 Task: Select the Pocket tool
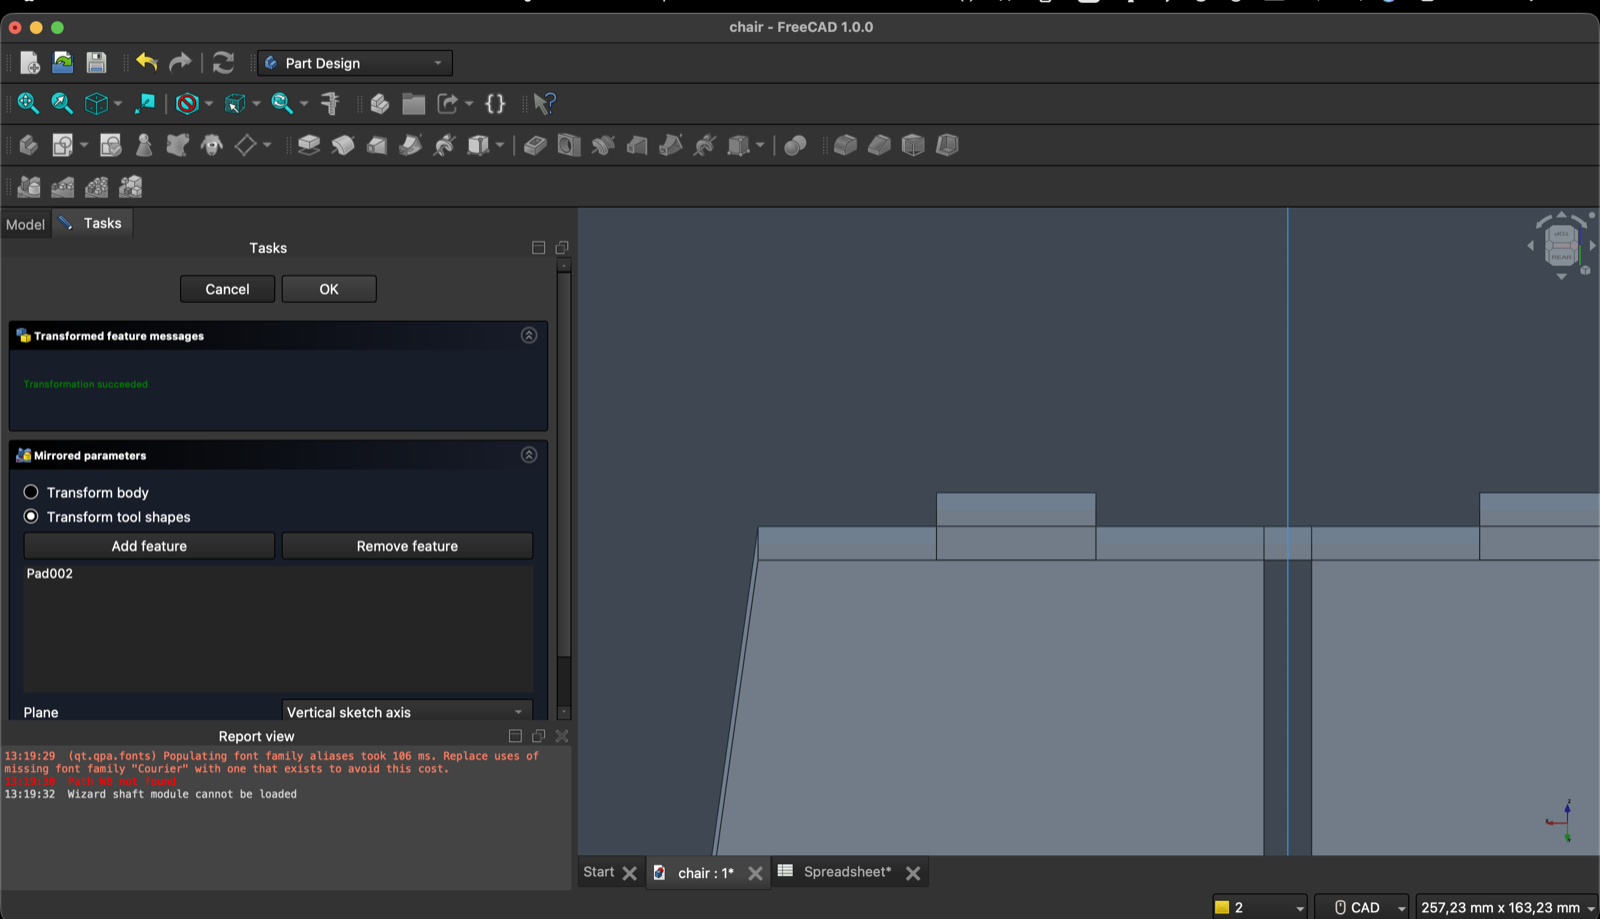(535, 146)
